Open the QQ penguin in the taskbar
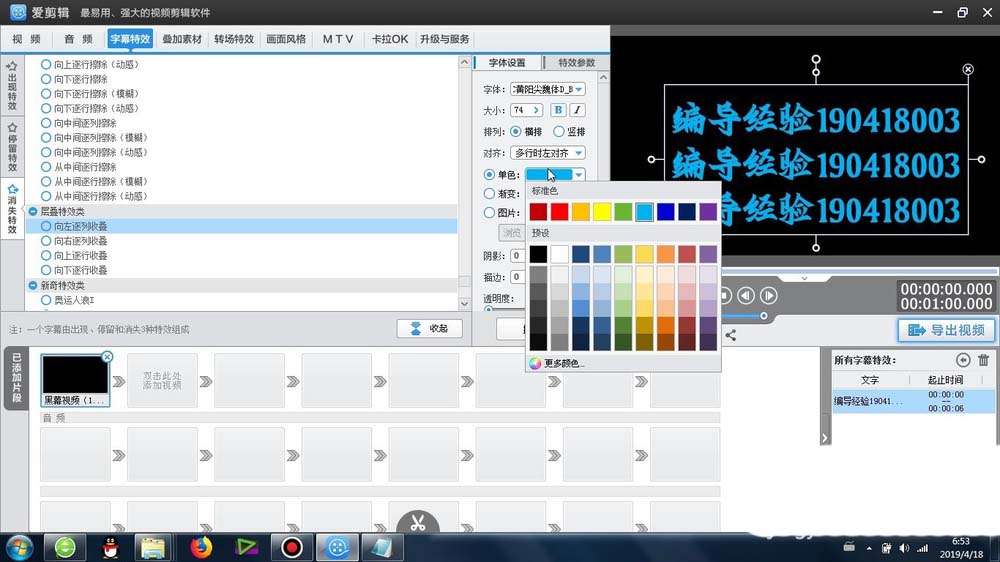The height and width of the screenshot is (562, 1000). coord(110,547)
